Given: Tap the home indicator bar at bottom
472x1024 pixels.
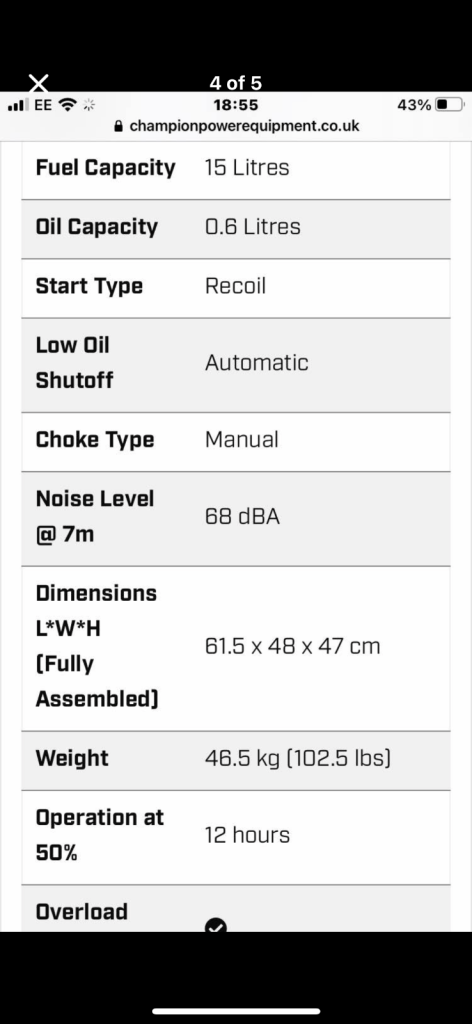Looking at the screenshot, I should coord(236,1011).
